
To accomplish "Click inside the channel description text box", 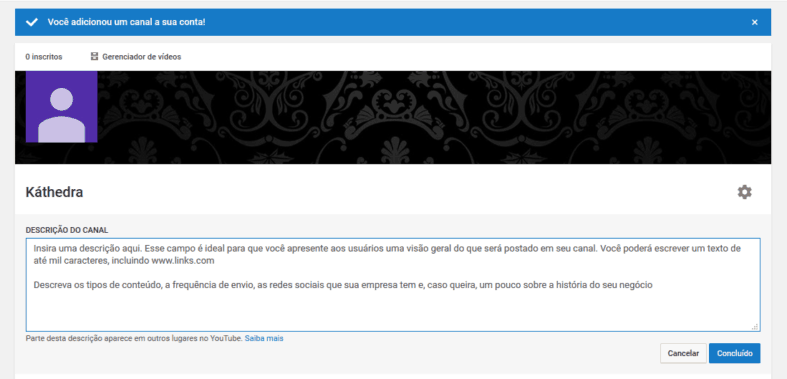I will [393, 285].
